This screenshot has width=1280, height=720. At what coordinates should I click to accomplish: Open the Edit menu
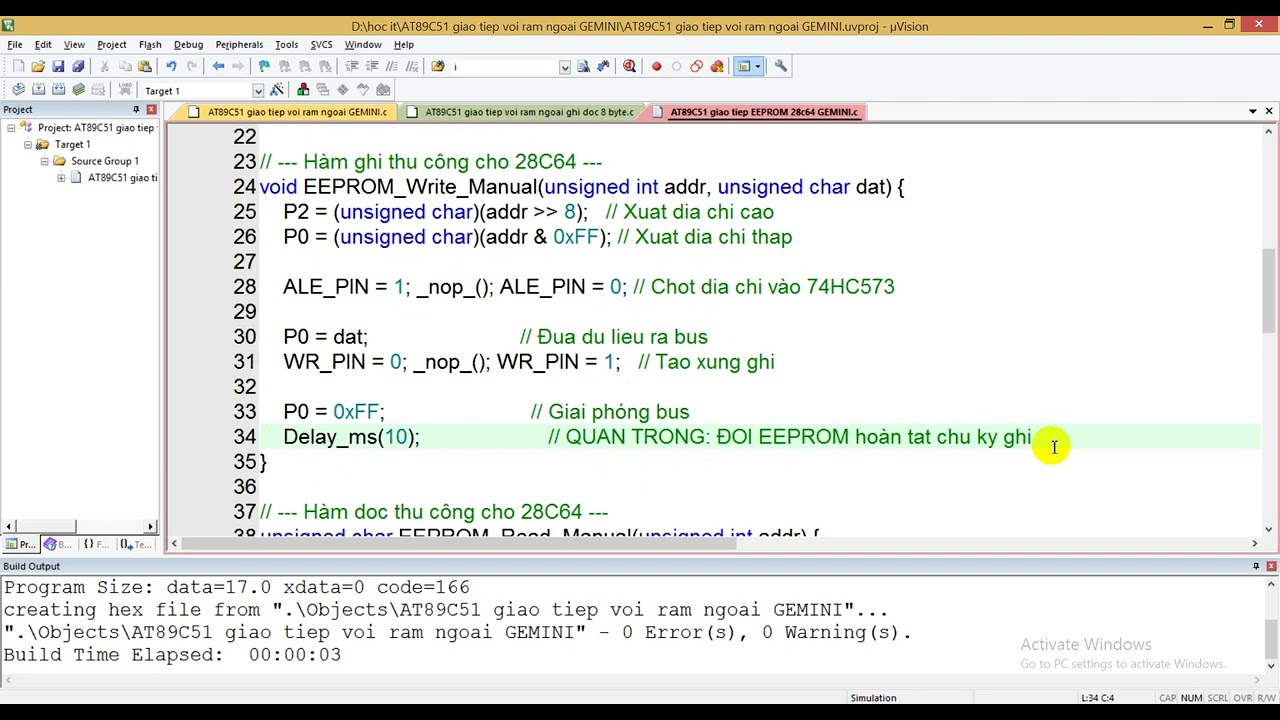point(43,44)
